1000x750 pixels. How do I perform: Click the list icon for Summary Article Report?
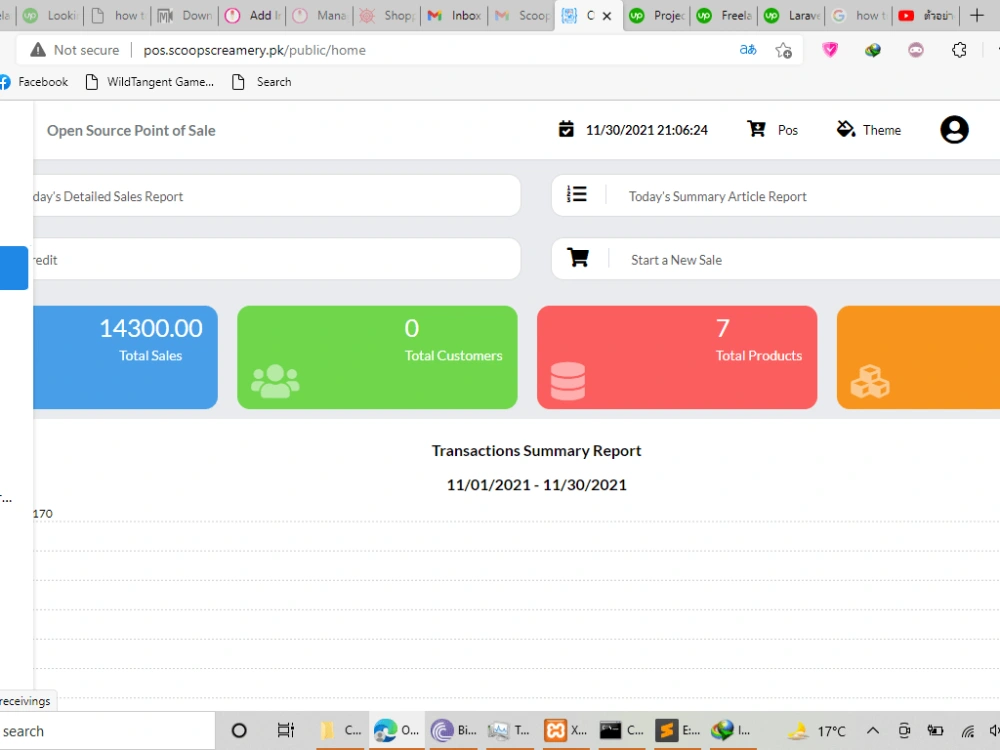pyautogui.click(x=577, y=195)
